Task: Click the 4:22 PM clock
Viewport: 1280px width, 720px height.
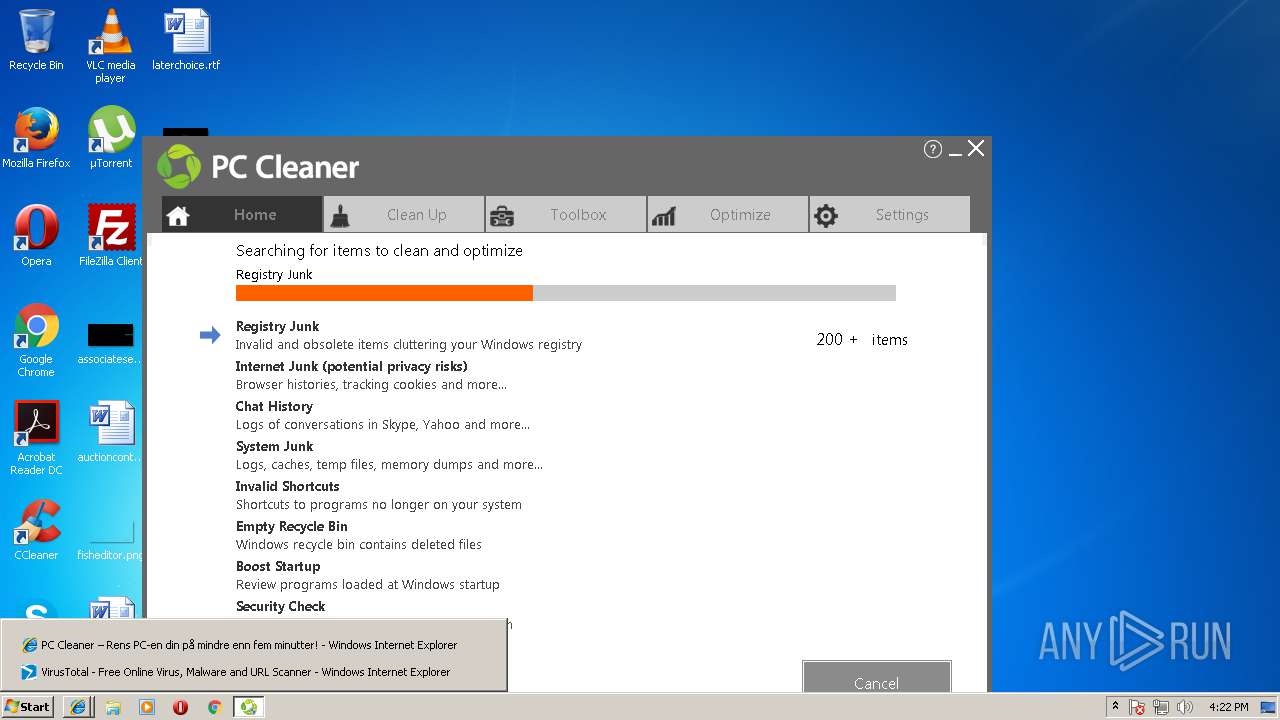Action: coord(1229,707)
